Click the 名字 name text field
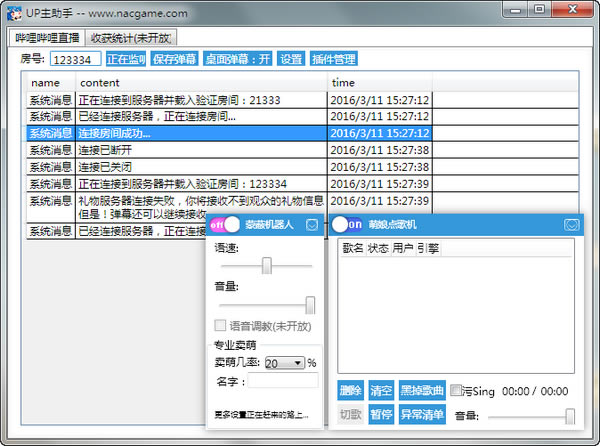Image resolution: width=600 pixels, height=446 pixels. pos(283,381)
